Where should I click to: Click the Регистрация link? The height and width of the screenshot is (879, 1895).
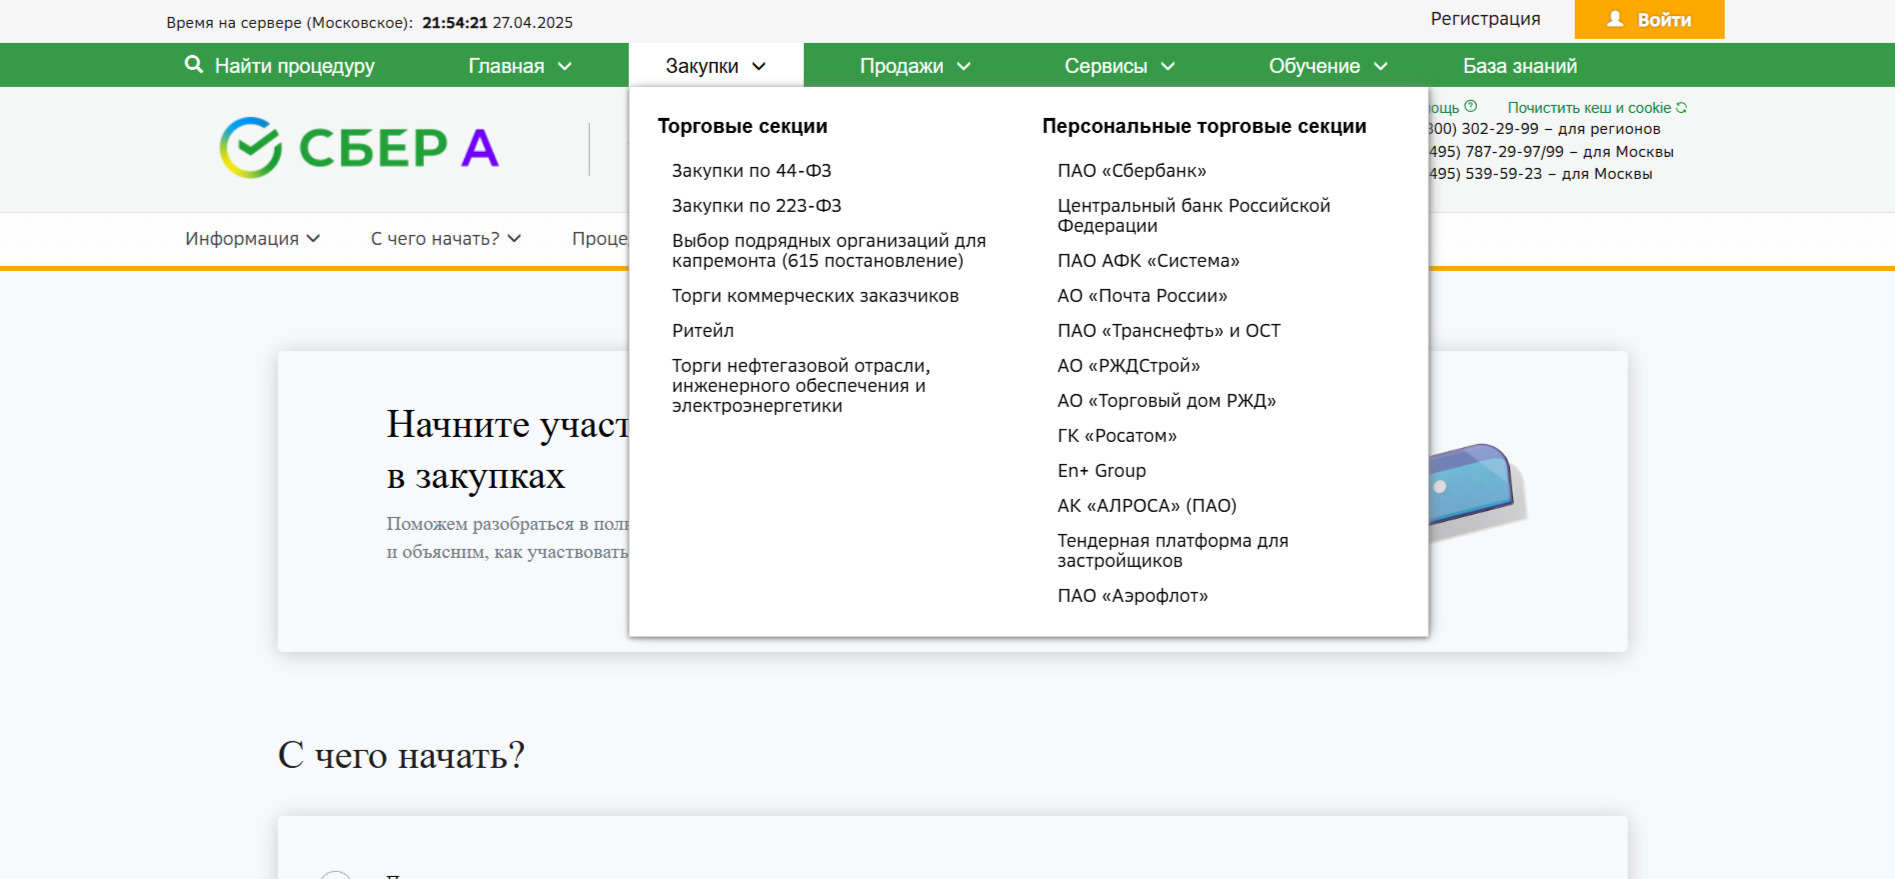(1485, 19)
